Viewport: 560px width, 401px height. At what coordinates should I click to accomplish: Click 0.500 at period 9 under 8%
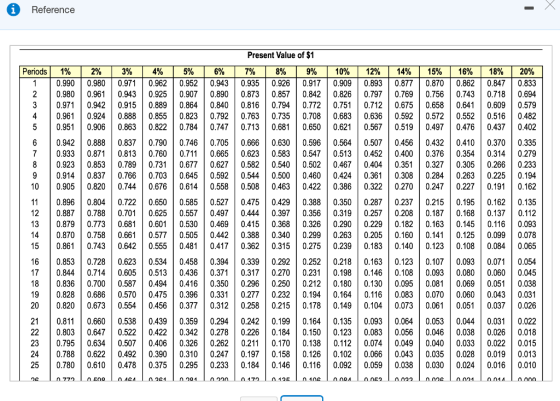281,176
